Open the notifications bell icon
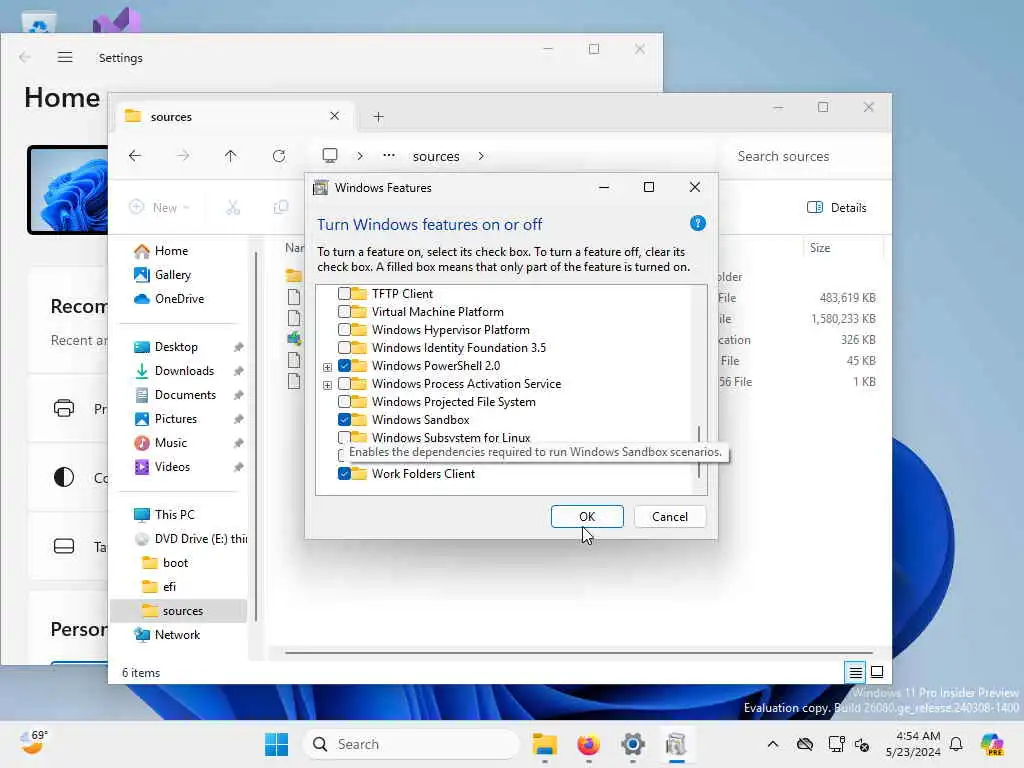 point(956,744)
